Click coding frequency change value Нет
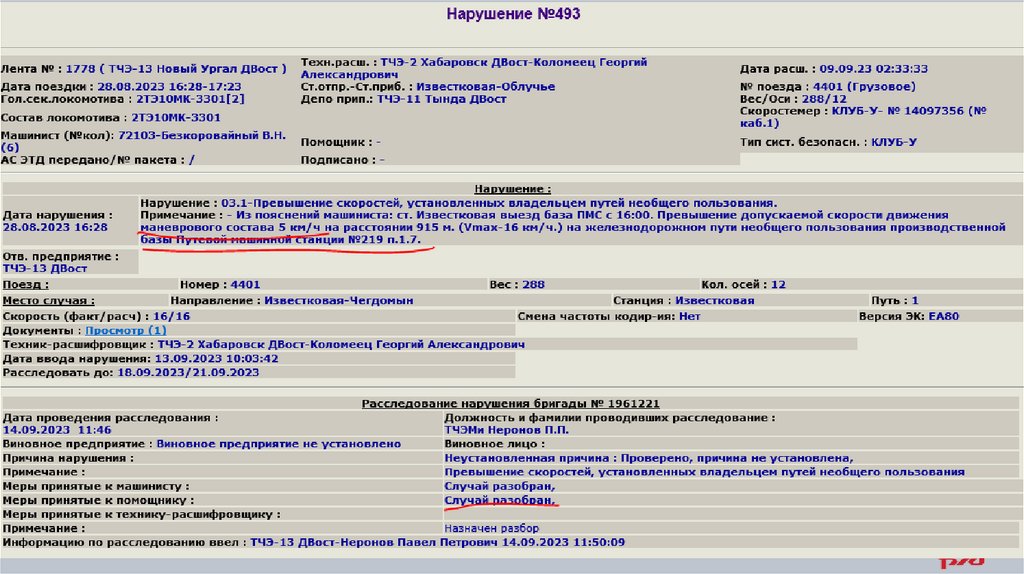Viewport: 1024px width, 574px height. 690,316
